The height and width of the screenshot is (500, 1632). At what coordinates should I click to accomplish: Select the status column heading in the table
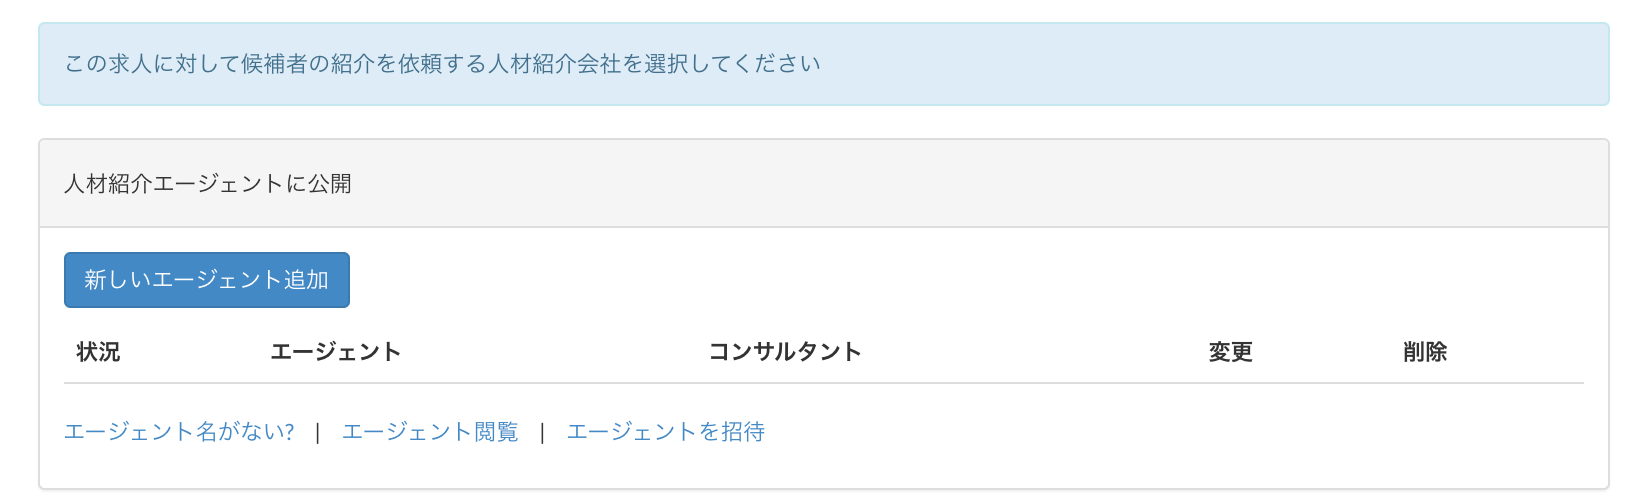pyautogui.click(x=98, y=352)
